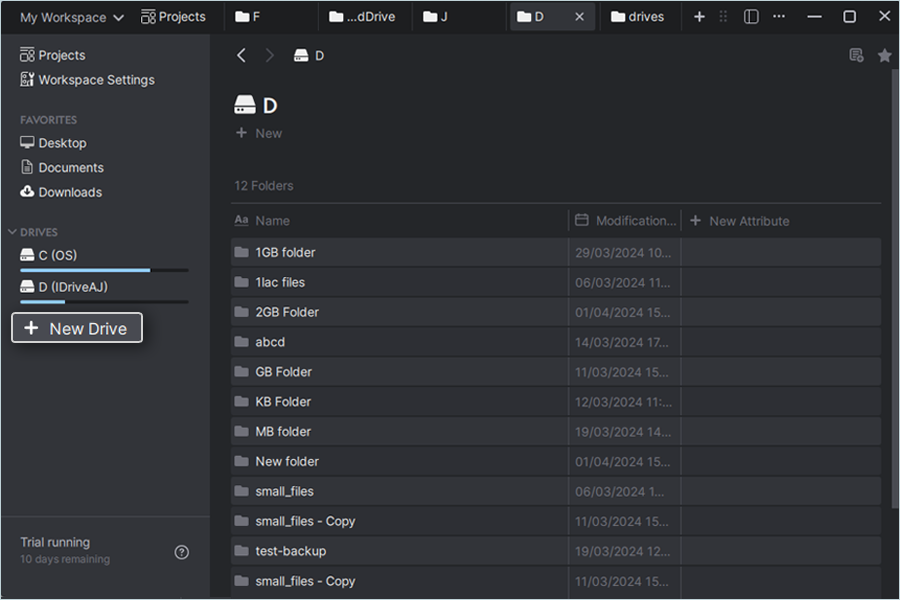Click the tab drag handle dots icon
Viewport: 900px width, 600px height.
tap(723, 17)
